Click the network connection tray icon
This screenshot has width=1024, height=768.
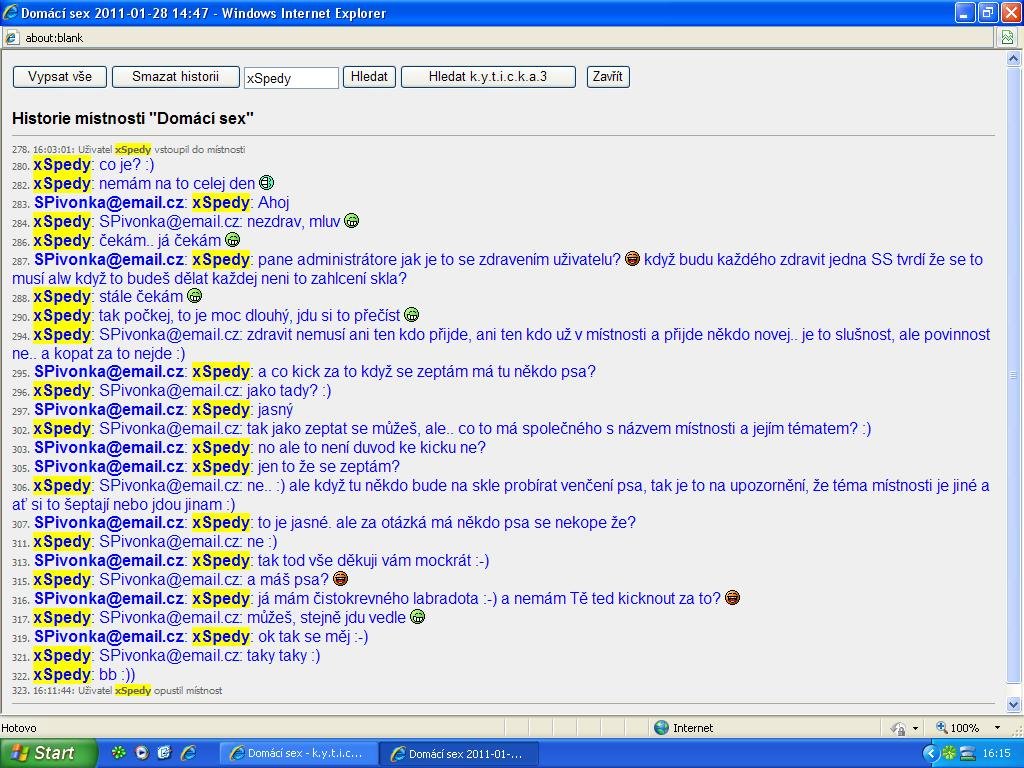(967, 753)
